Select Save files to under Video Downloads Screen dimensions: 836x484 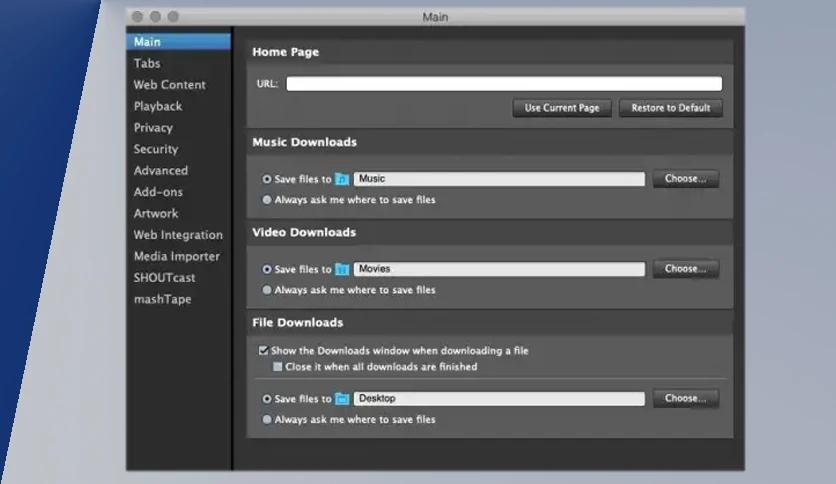(x=267, y=269)
